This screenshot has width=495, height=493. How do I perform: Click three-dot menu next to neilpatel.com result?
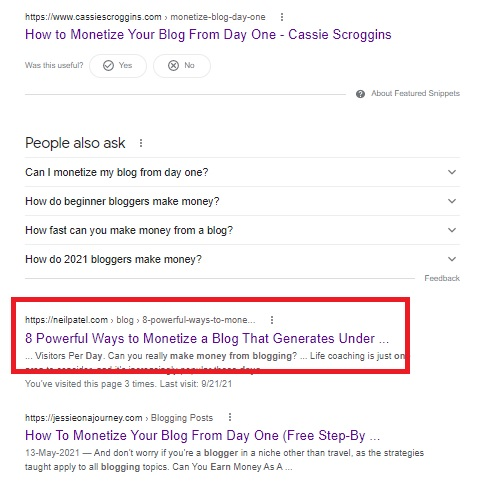(x=272, y=320)
